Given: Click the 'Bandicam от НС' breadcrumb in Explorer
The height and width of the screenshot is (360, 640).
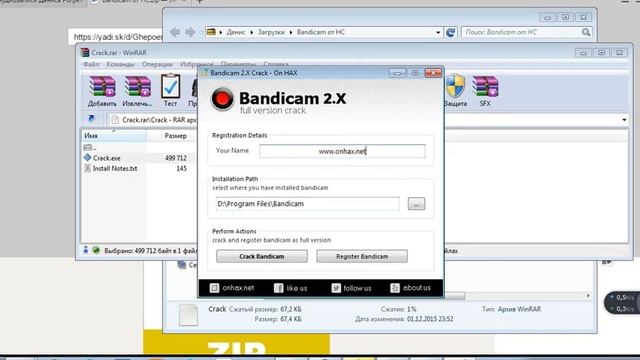Looking at the screenshot, I should [321, 32].
